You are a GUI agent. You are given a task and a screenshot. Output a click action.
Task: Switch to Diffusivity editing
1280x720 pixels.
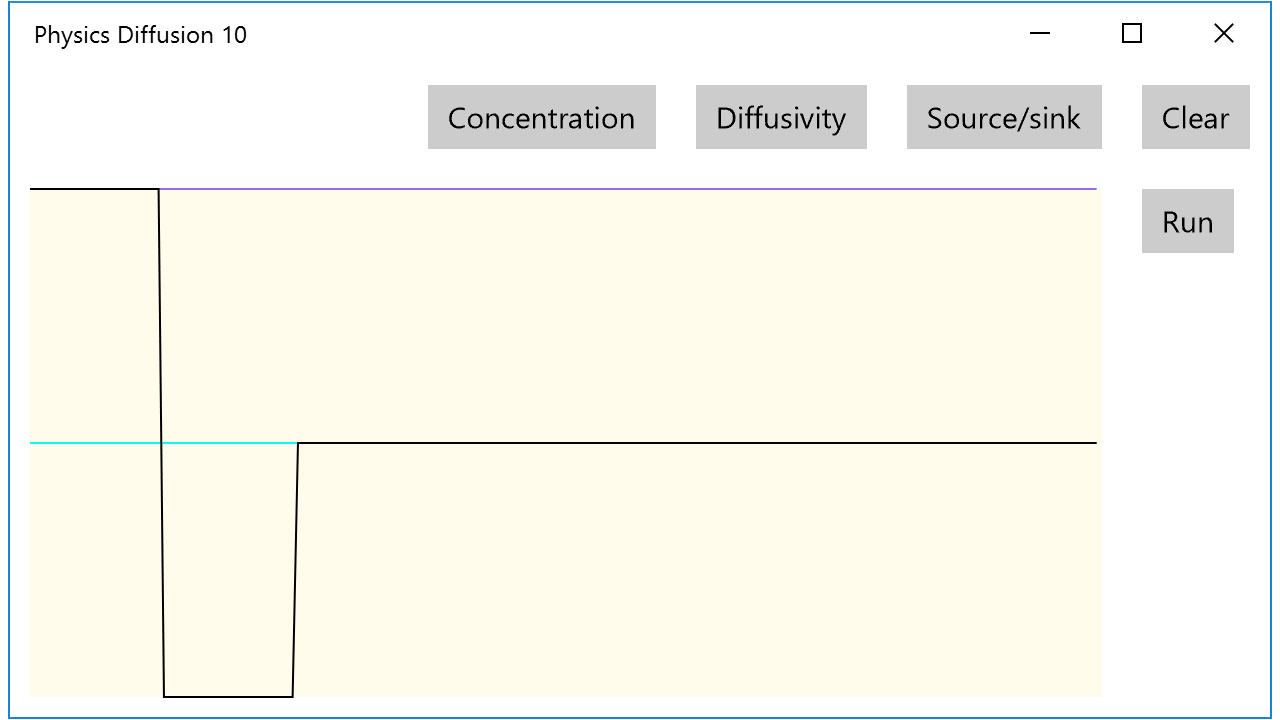point(781,117)
